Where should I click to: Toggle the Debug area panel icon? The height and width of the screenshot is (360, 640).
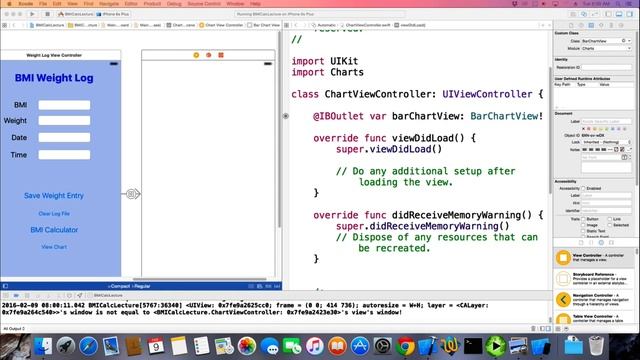(x=619, y=14)
